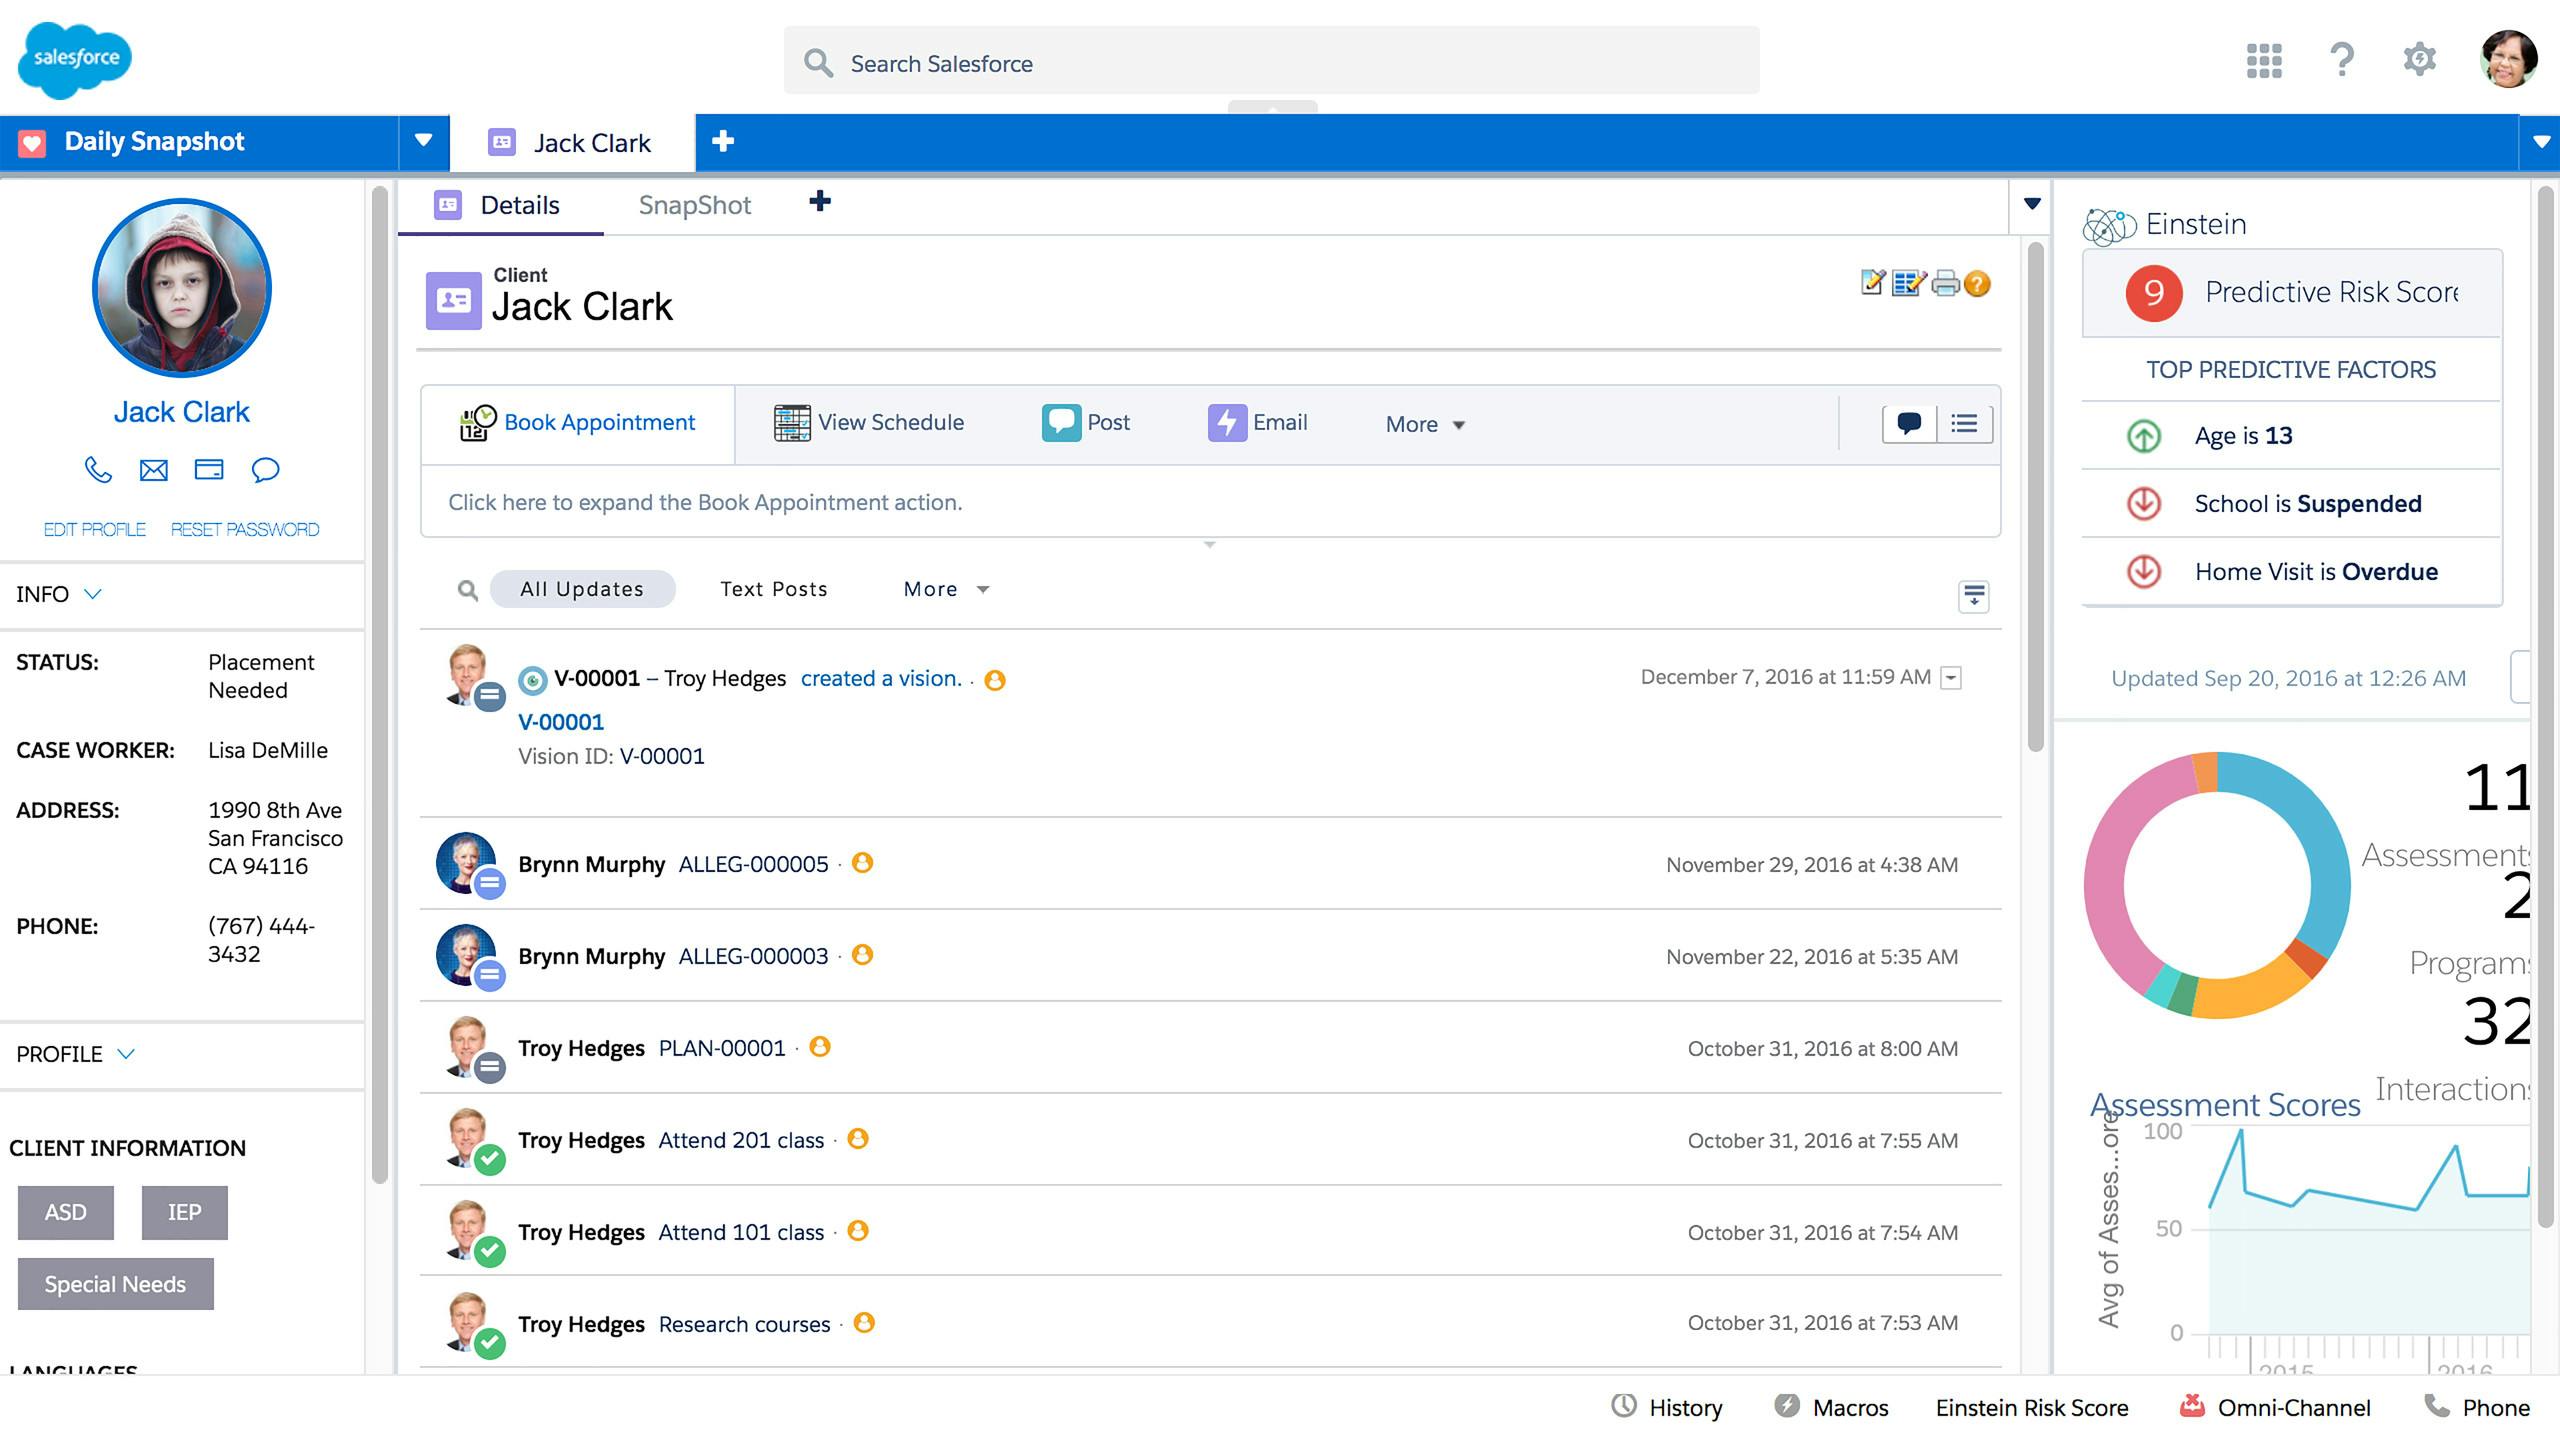Viewport: 2560px width, 1434px height.
Task: Switch to feed view speech bubble toggle
Action: (x=1909, y=423)
